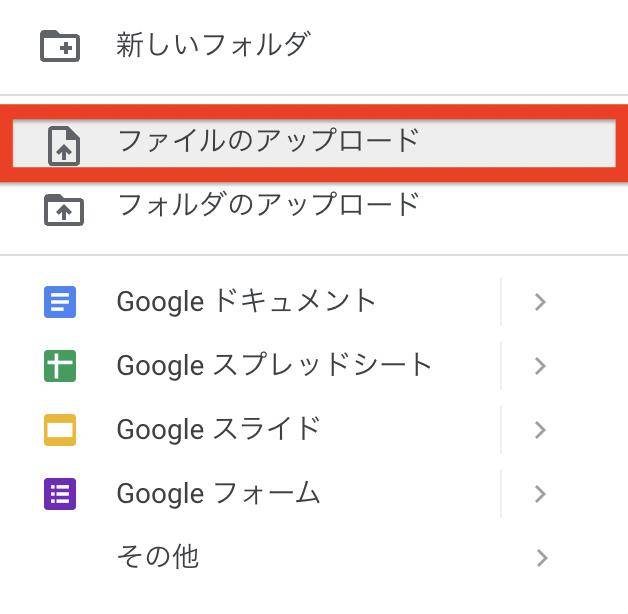
Task: Create a new Google ドキュメント
Action: coord(246,302)
